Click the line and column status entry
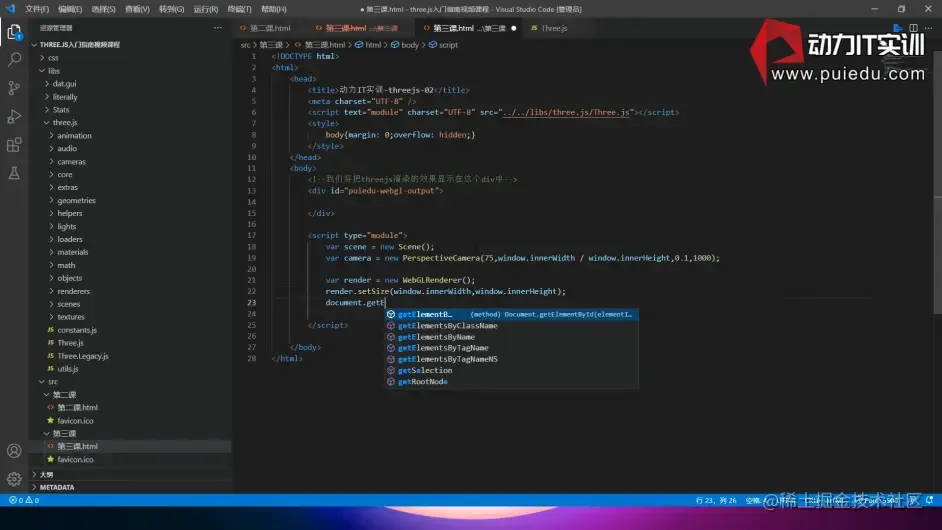 716,501
